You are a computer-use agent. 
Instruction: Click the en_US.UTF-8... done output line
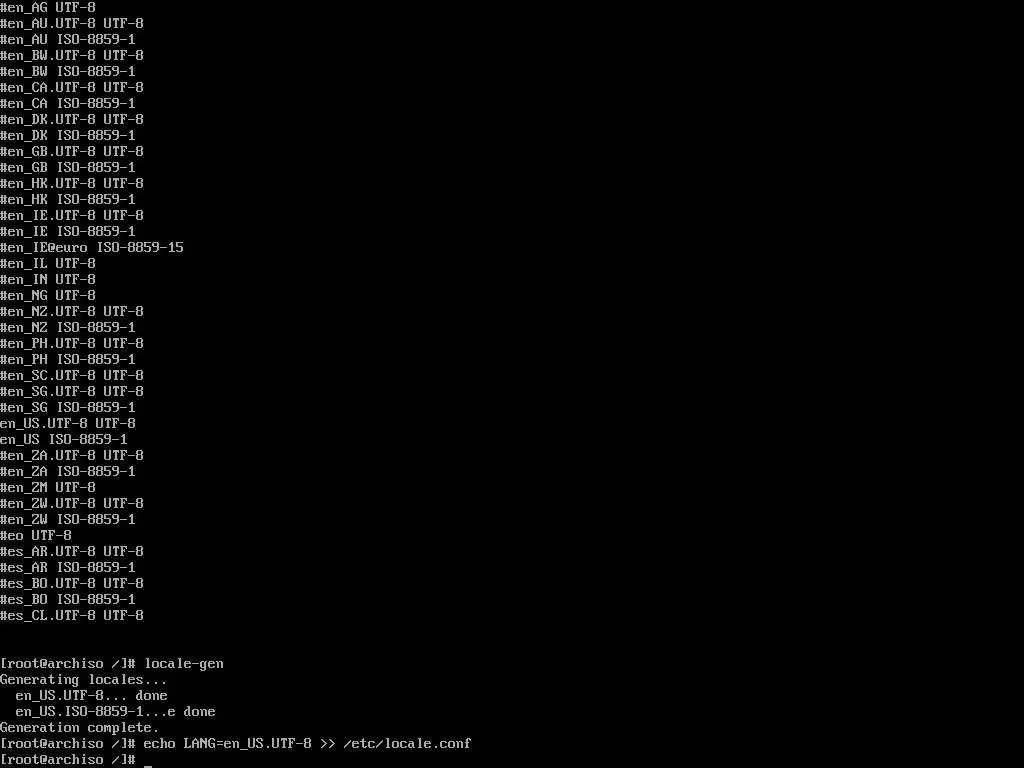point(91,696)
